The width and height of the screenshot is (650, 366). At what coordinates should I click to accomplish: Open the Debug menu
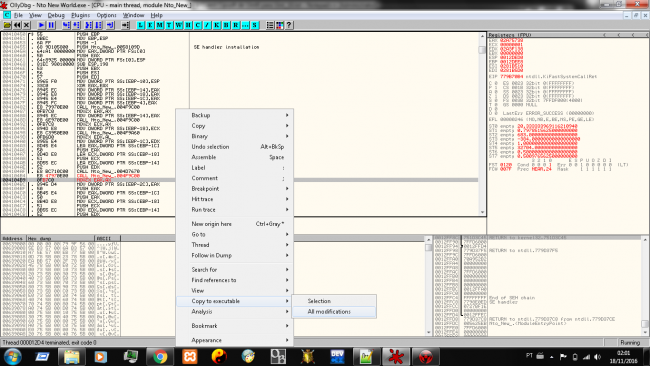tap(56, 15)
